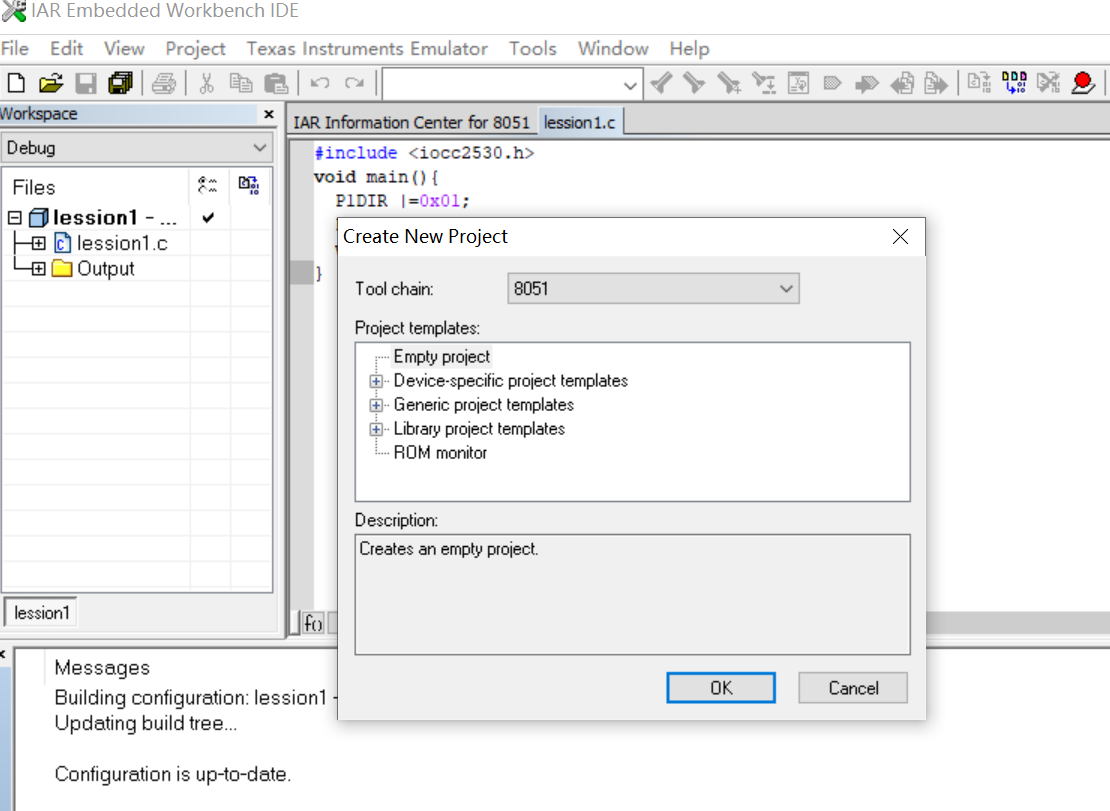1110x811 pixels.
Task: Open the Help menu
Action: tap(690, 49)
